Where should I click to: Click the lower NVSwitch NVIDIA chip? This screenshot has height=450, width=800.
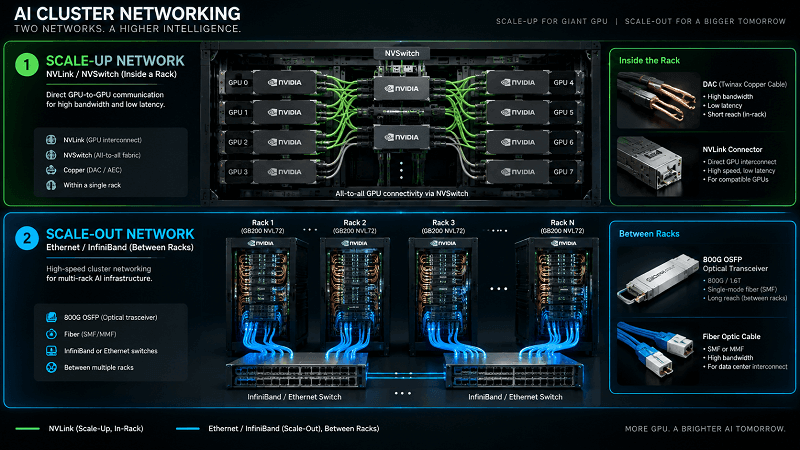(x=402, y=137)
